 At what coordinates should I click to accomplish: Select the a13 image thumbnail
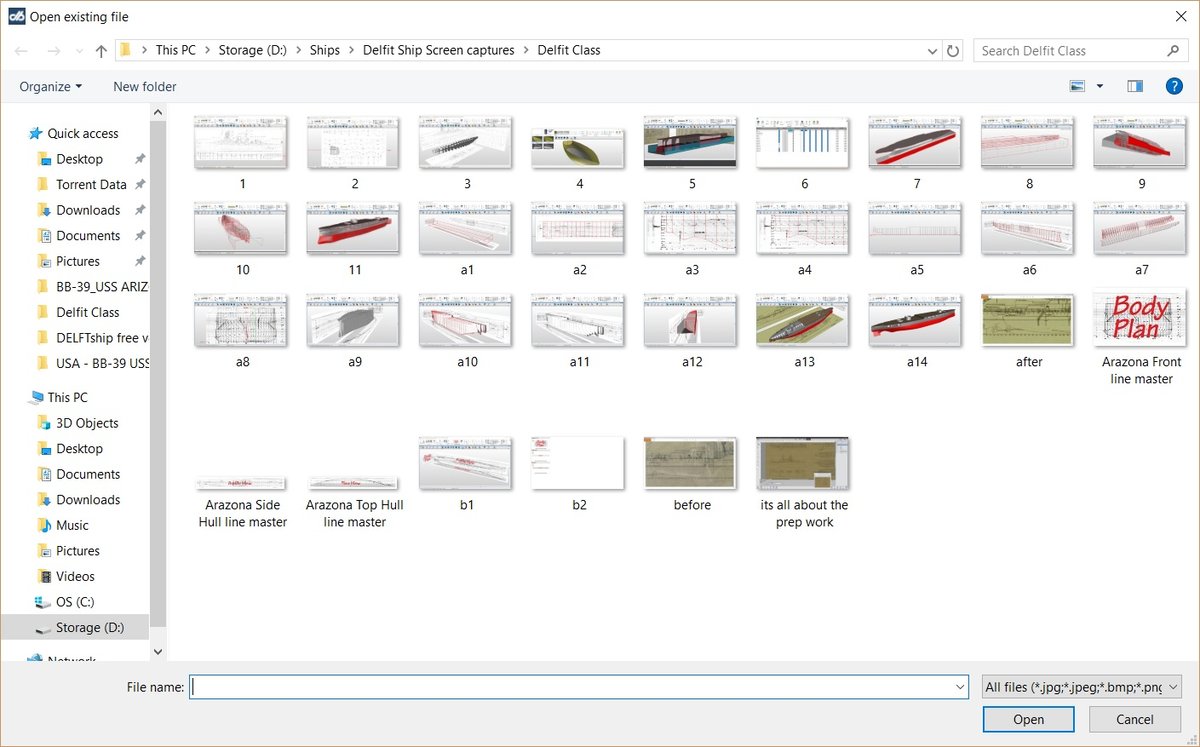pyautogui.click(x=804, y=320)
